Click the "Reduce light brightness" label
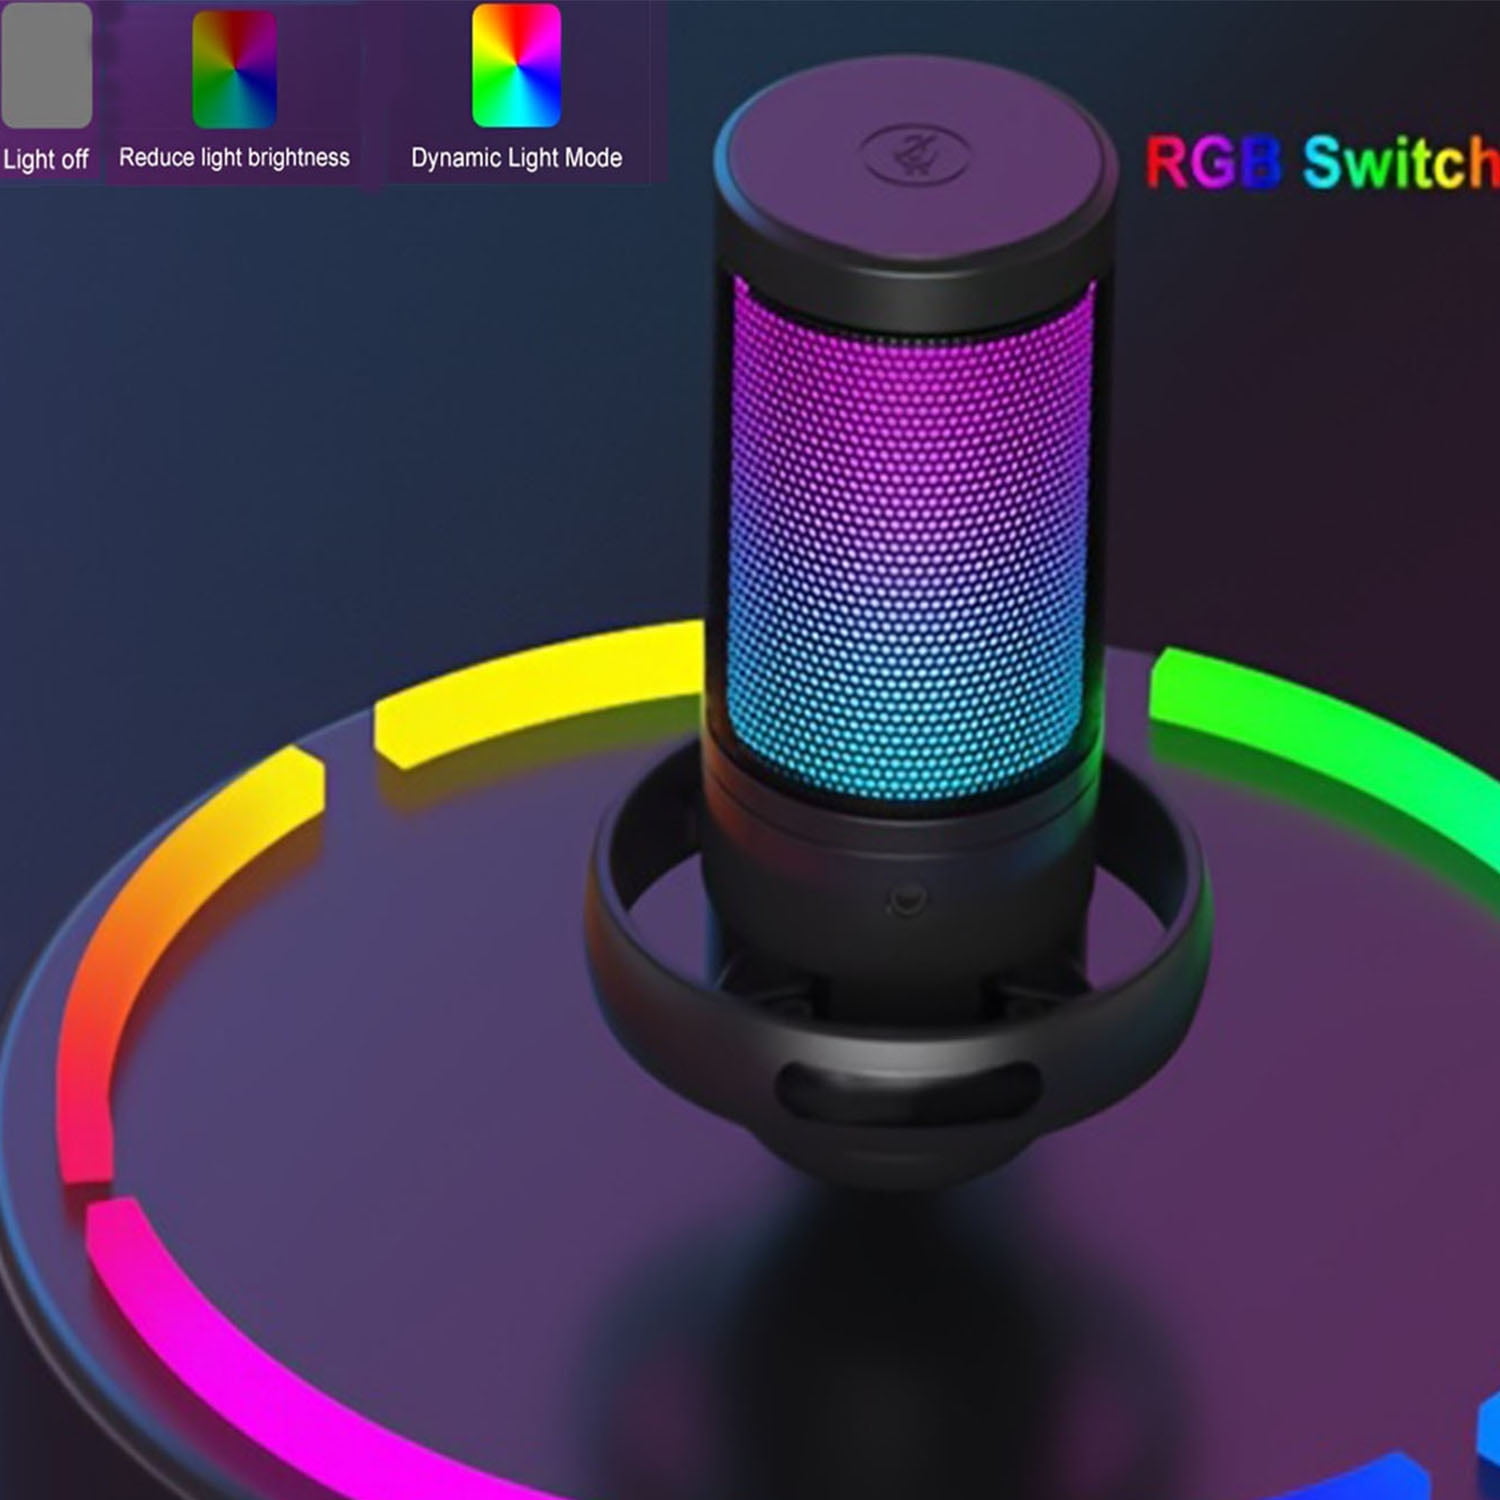The height and width of the screenshot is (1500, 1500). point(234,158)
